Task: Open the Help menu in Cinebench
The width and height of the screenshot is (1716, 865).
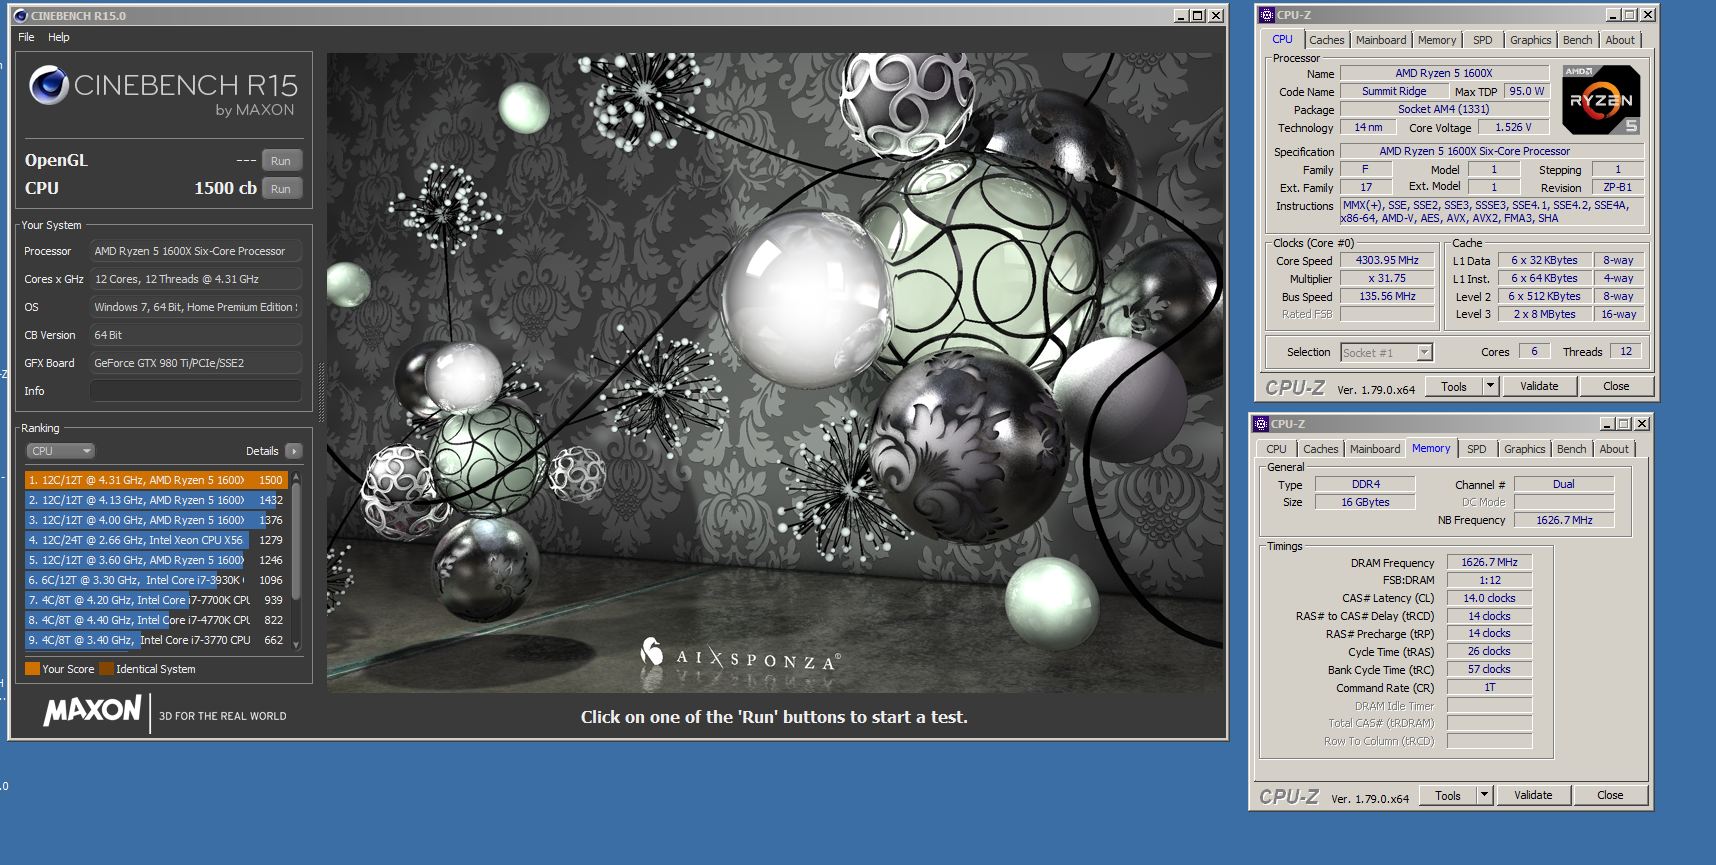Action: click(x=59, y=37)
